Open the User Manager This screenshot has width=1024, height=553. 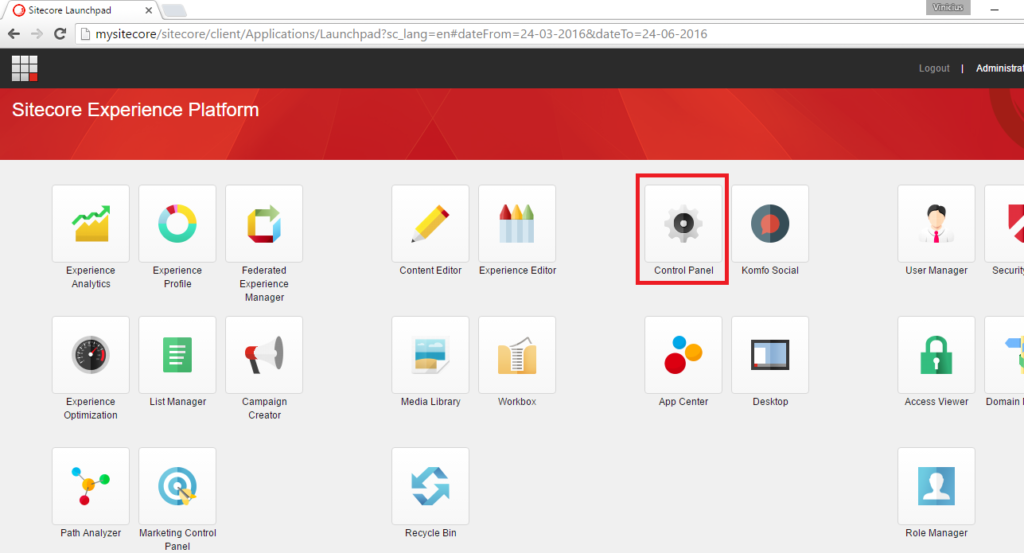[936, 224]
